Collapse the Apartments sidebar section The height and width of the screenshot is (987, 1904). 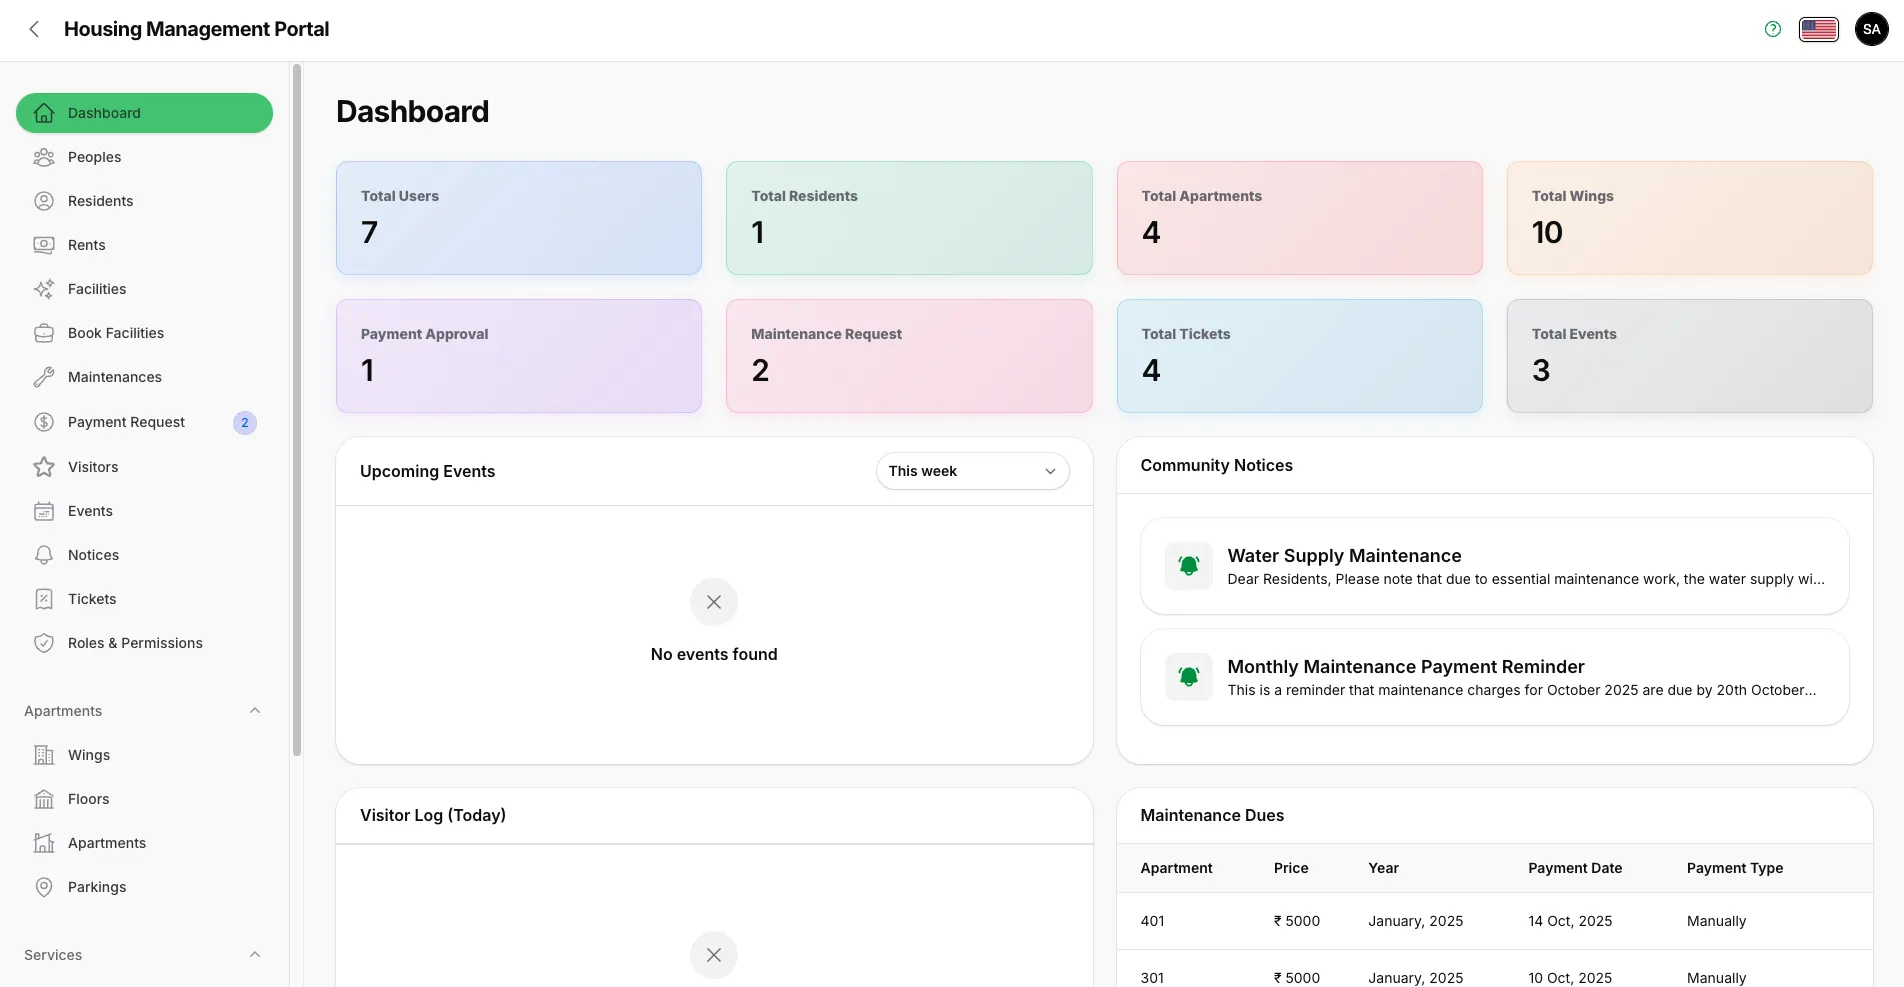255,711
